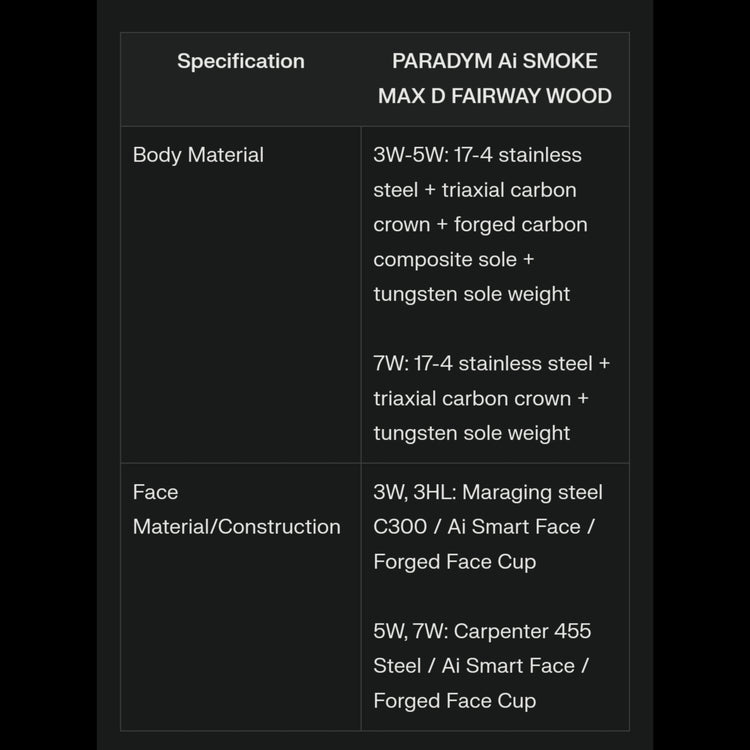Select the Body Material row label
This screenshot has height=750, width=750.
(198, 155)
